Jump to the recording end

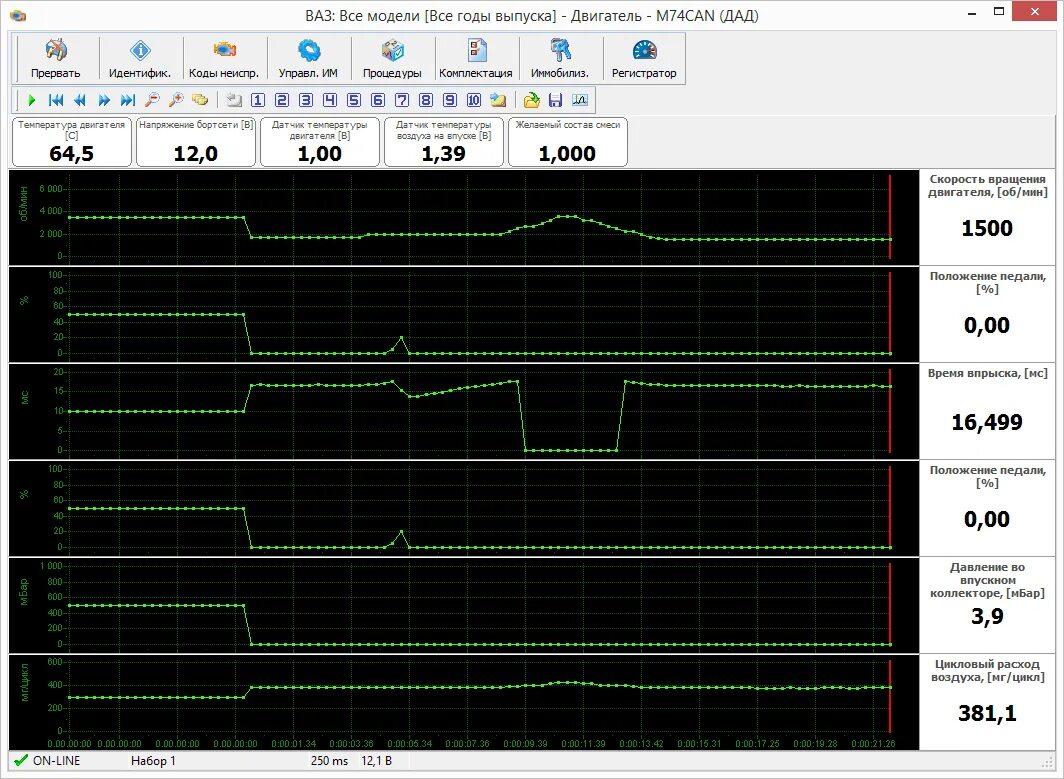click(x=128, y=100)
